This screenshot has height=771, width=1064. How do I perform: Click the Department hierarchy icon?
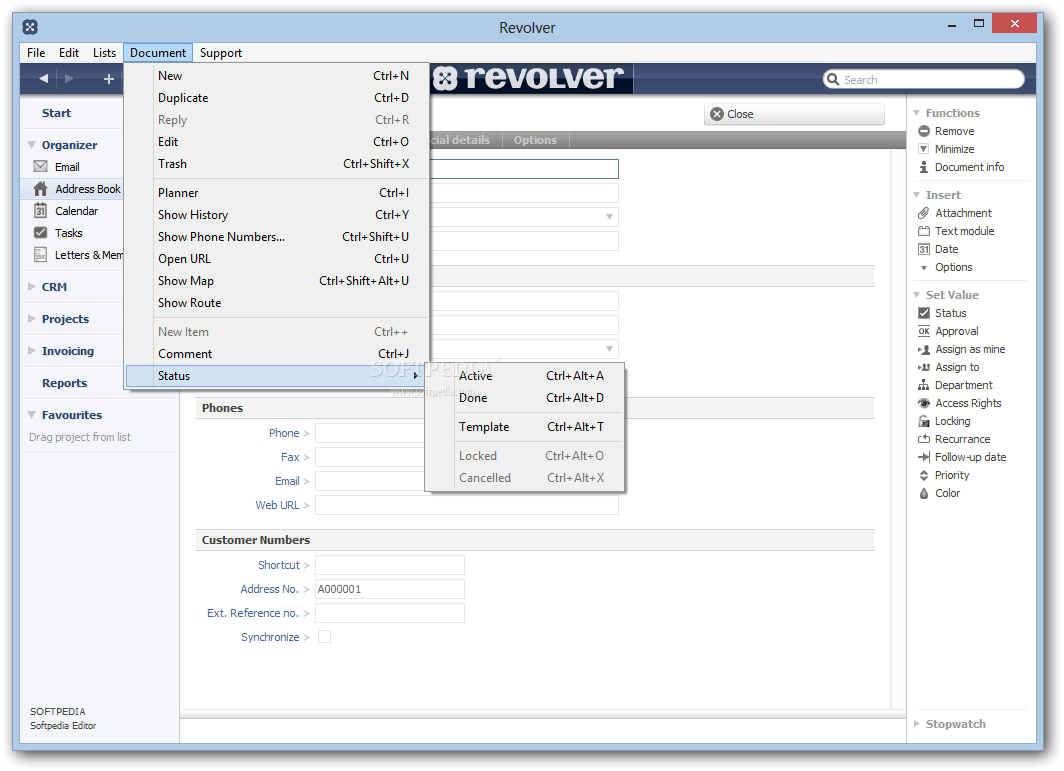pos(924,385)
